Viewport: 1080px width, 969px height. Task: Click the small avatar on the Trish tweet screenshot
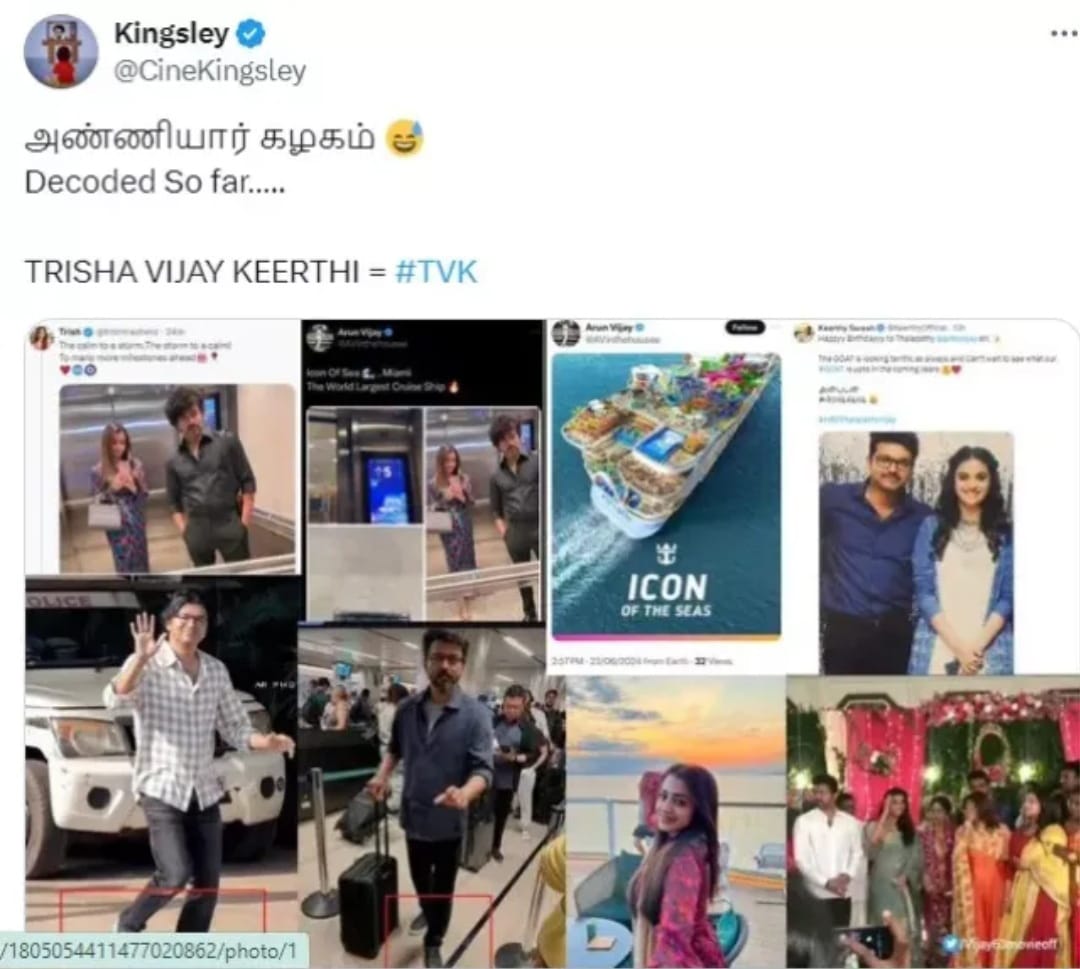[41, 337]
